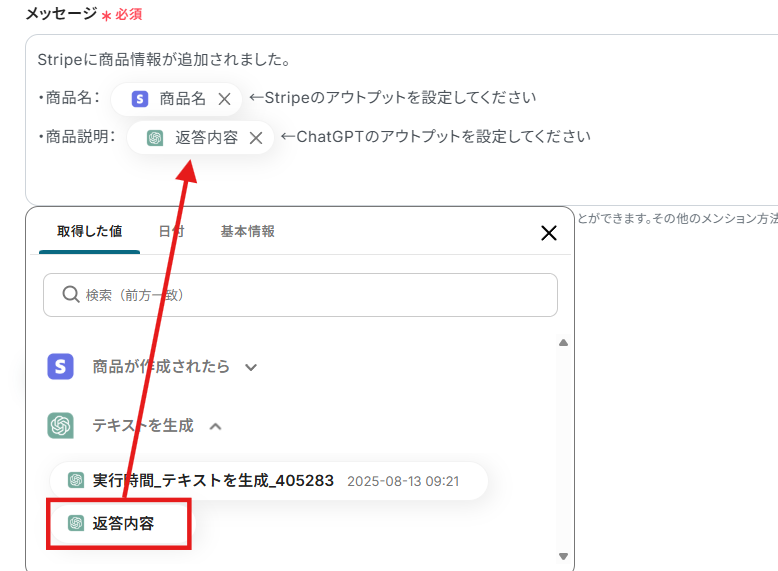The height and width of the screenshot is (571, 778).
Task: Switch to the 取得した値 tab
Action: 89,232
